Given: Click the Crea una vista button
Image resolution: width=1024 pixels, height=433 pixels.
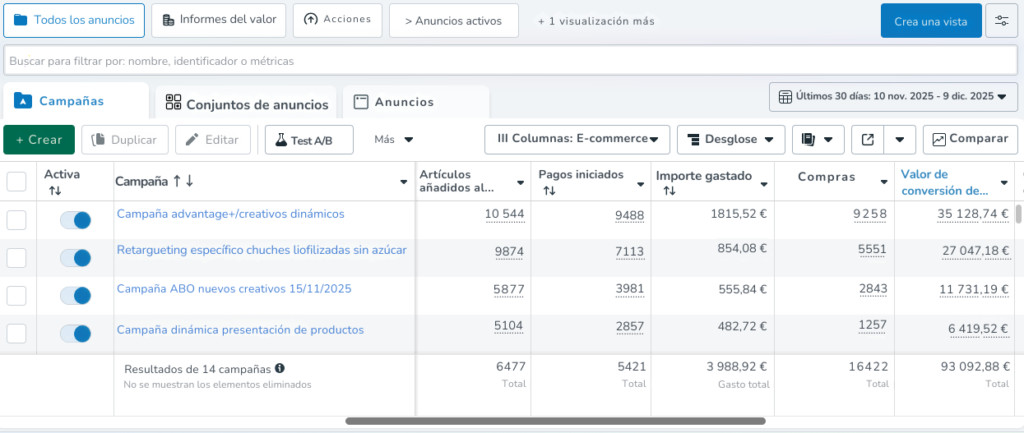Looking at the screenshot, I should [x=930, y=21].
